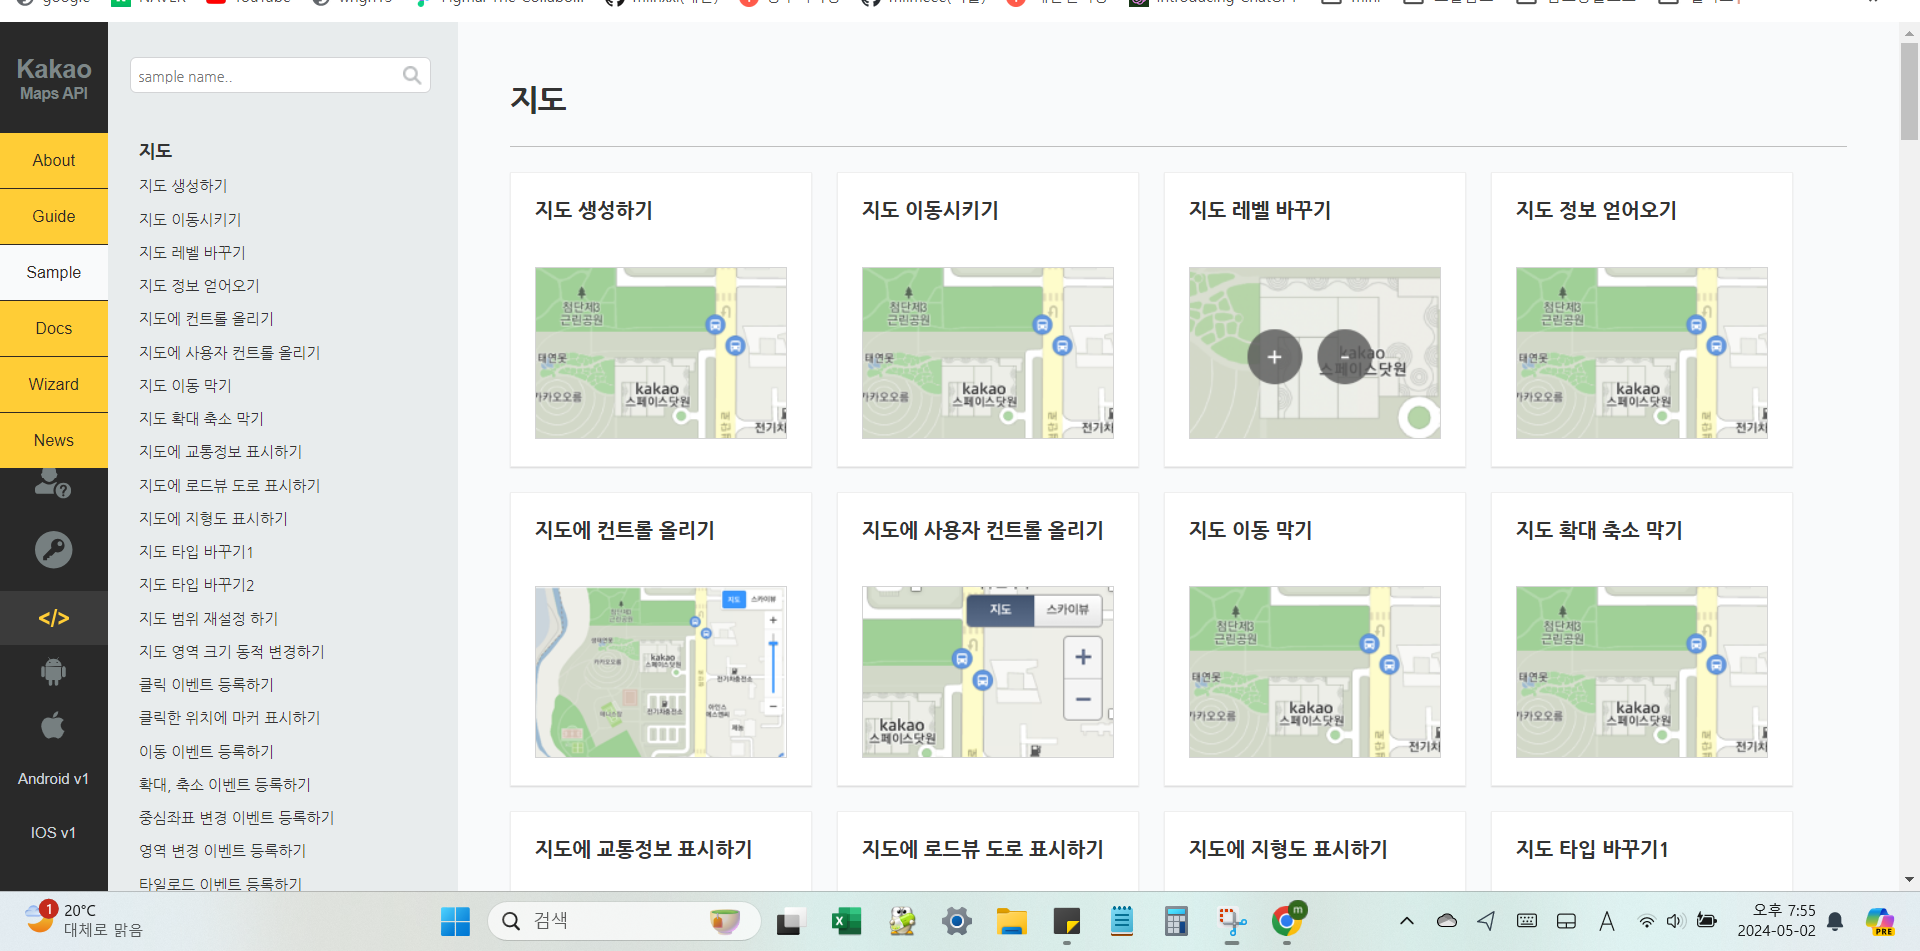Show hidden system tray icons
The height and width of the screenshot is (951, 1920).
tap(1407, 921)
